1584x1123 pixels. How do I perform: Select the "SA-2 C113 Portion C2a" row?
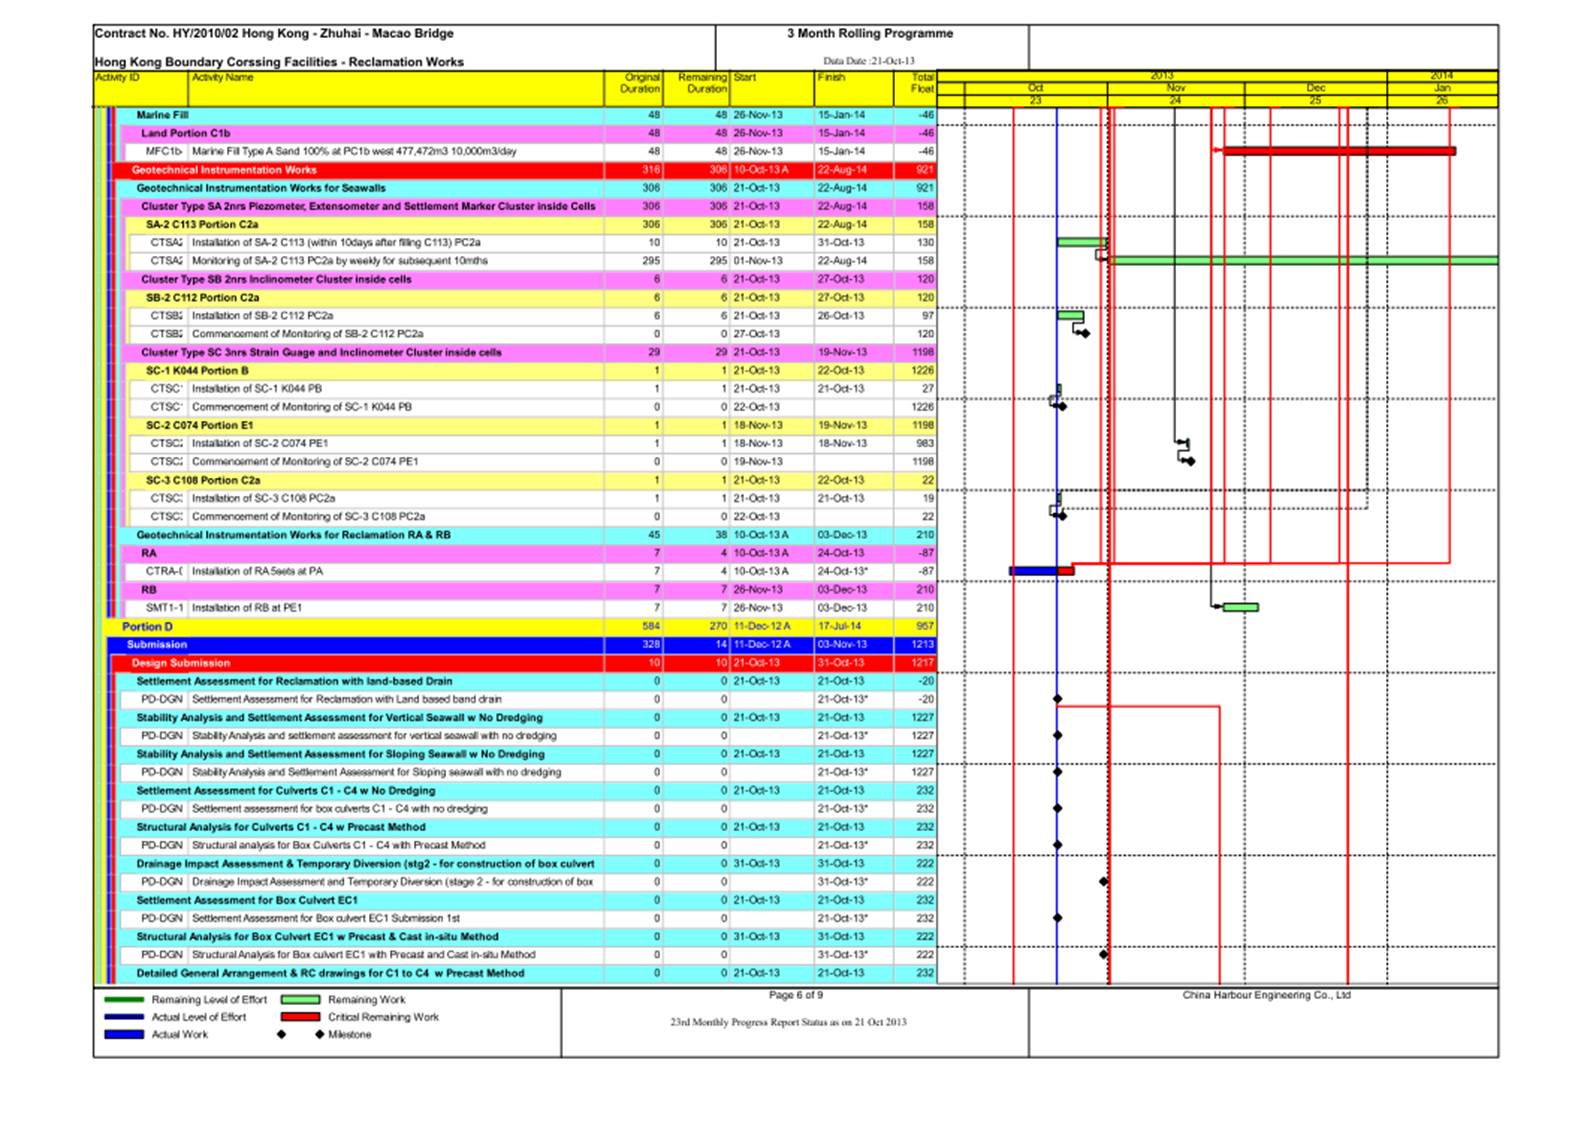(532, 225)
